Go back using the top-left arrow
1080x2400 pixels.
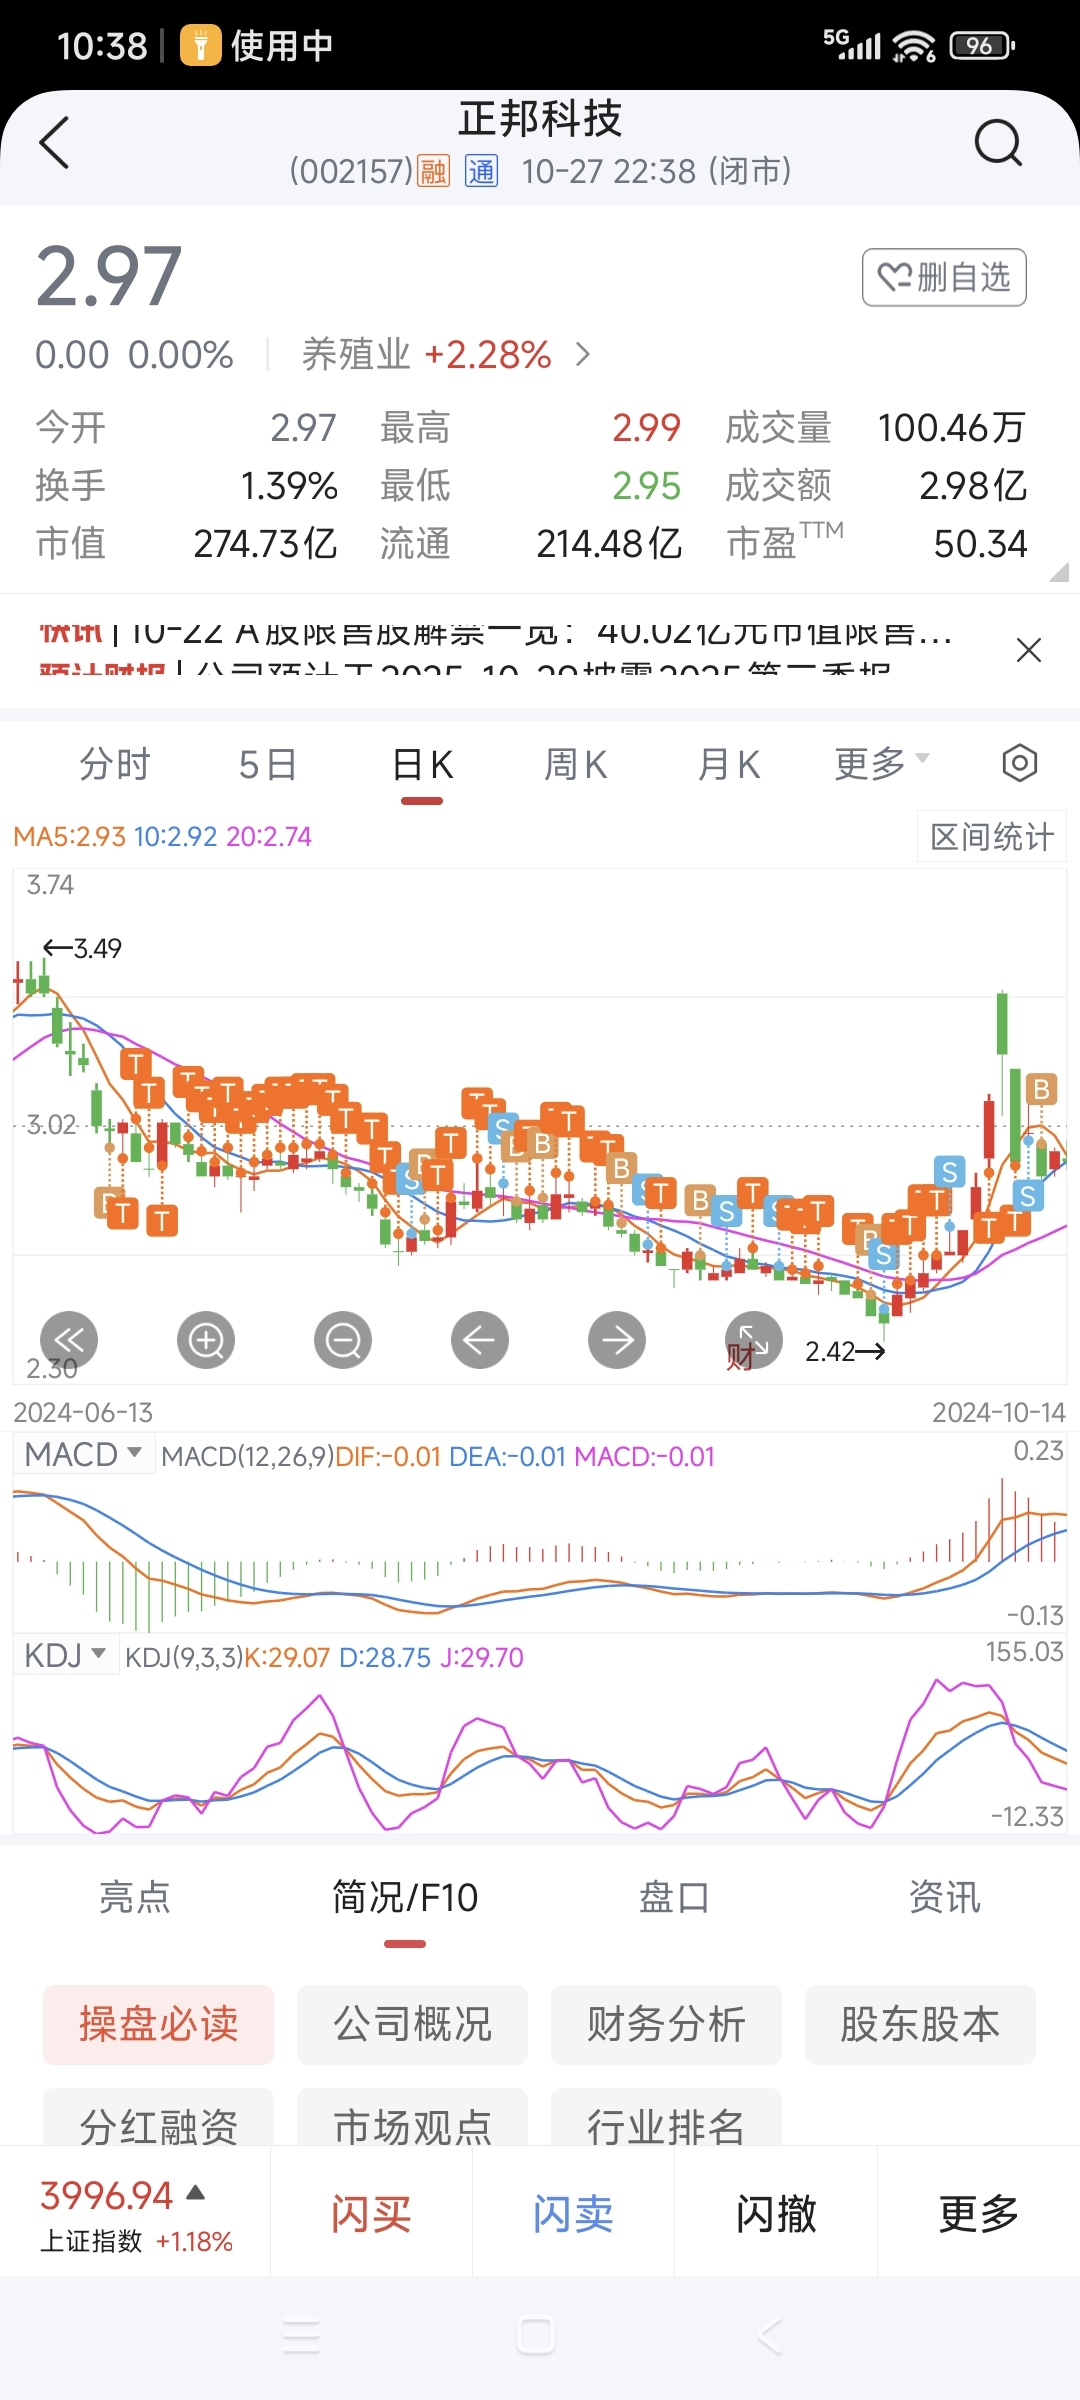[x=54, y=143]
